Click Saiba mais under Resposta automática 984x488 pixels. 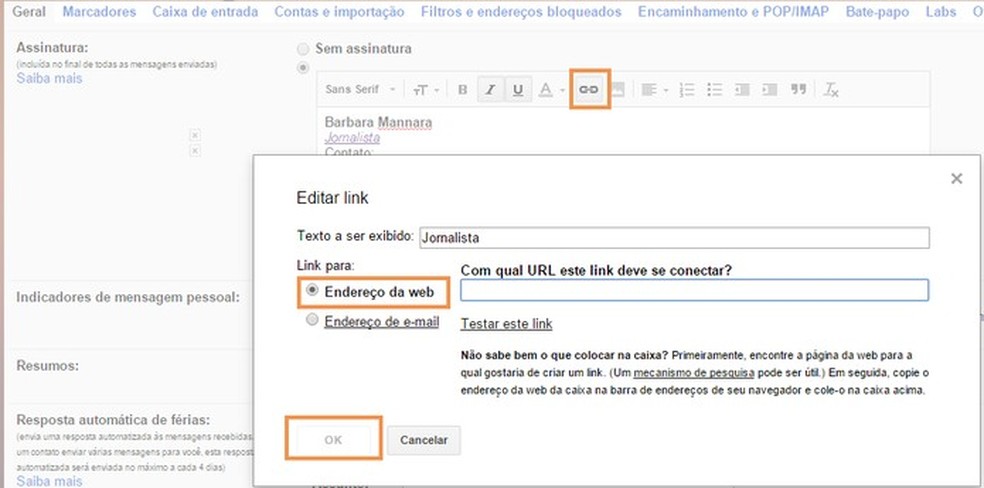(x=49, y=481)
